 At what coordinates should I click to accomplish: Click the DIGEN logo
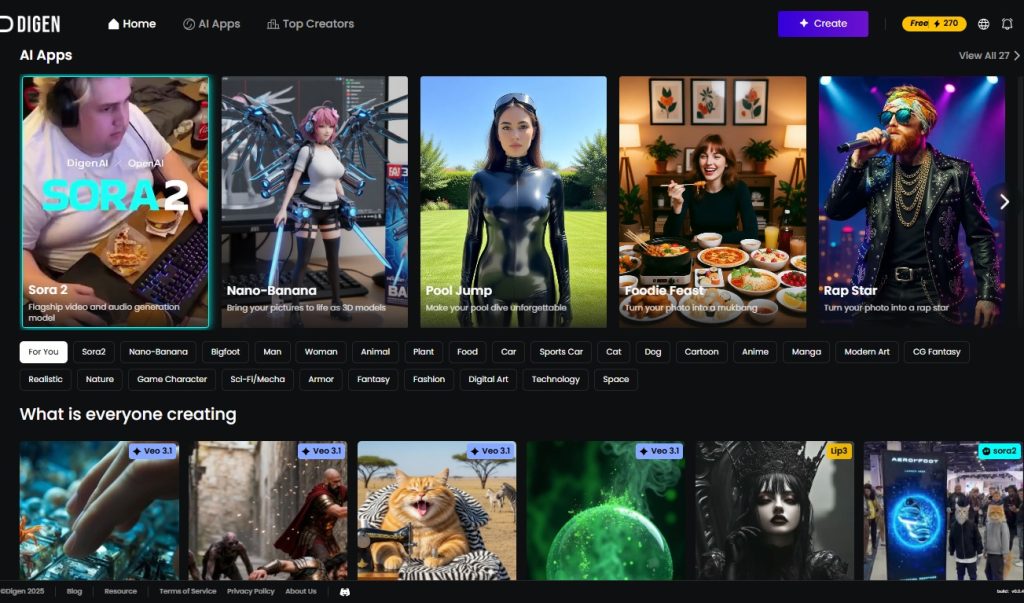[30, 23]
